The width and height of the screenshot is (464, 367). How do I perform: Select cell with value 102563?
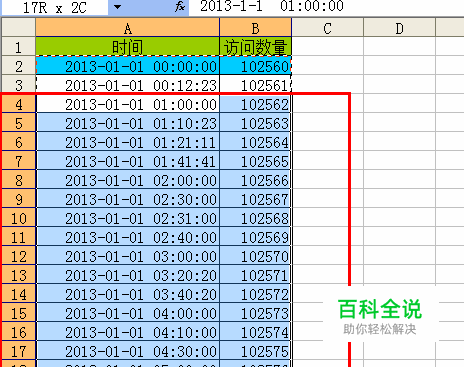256,123
